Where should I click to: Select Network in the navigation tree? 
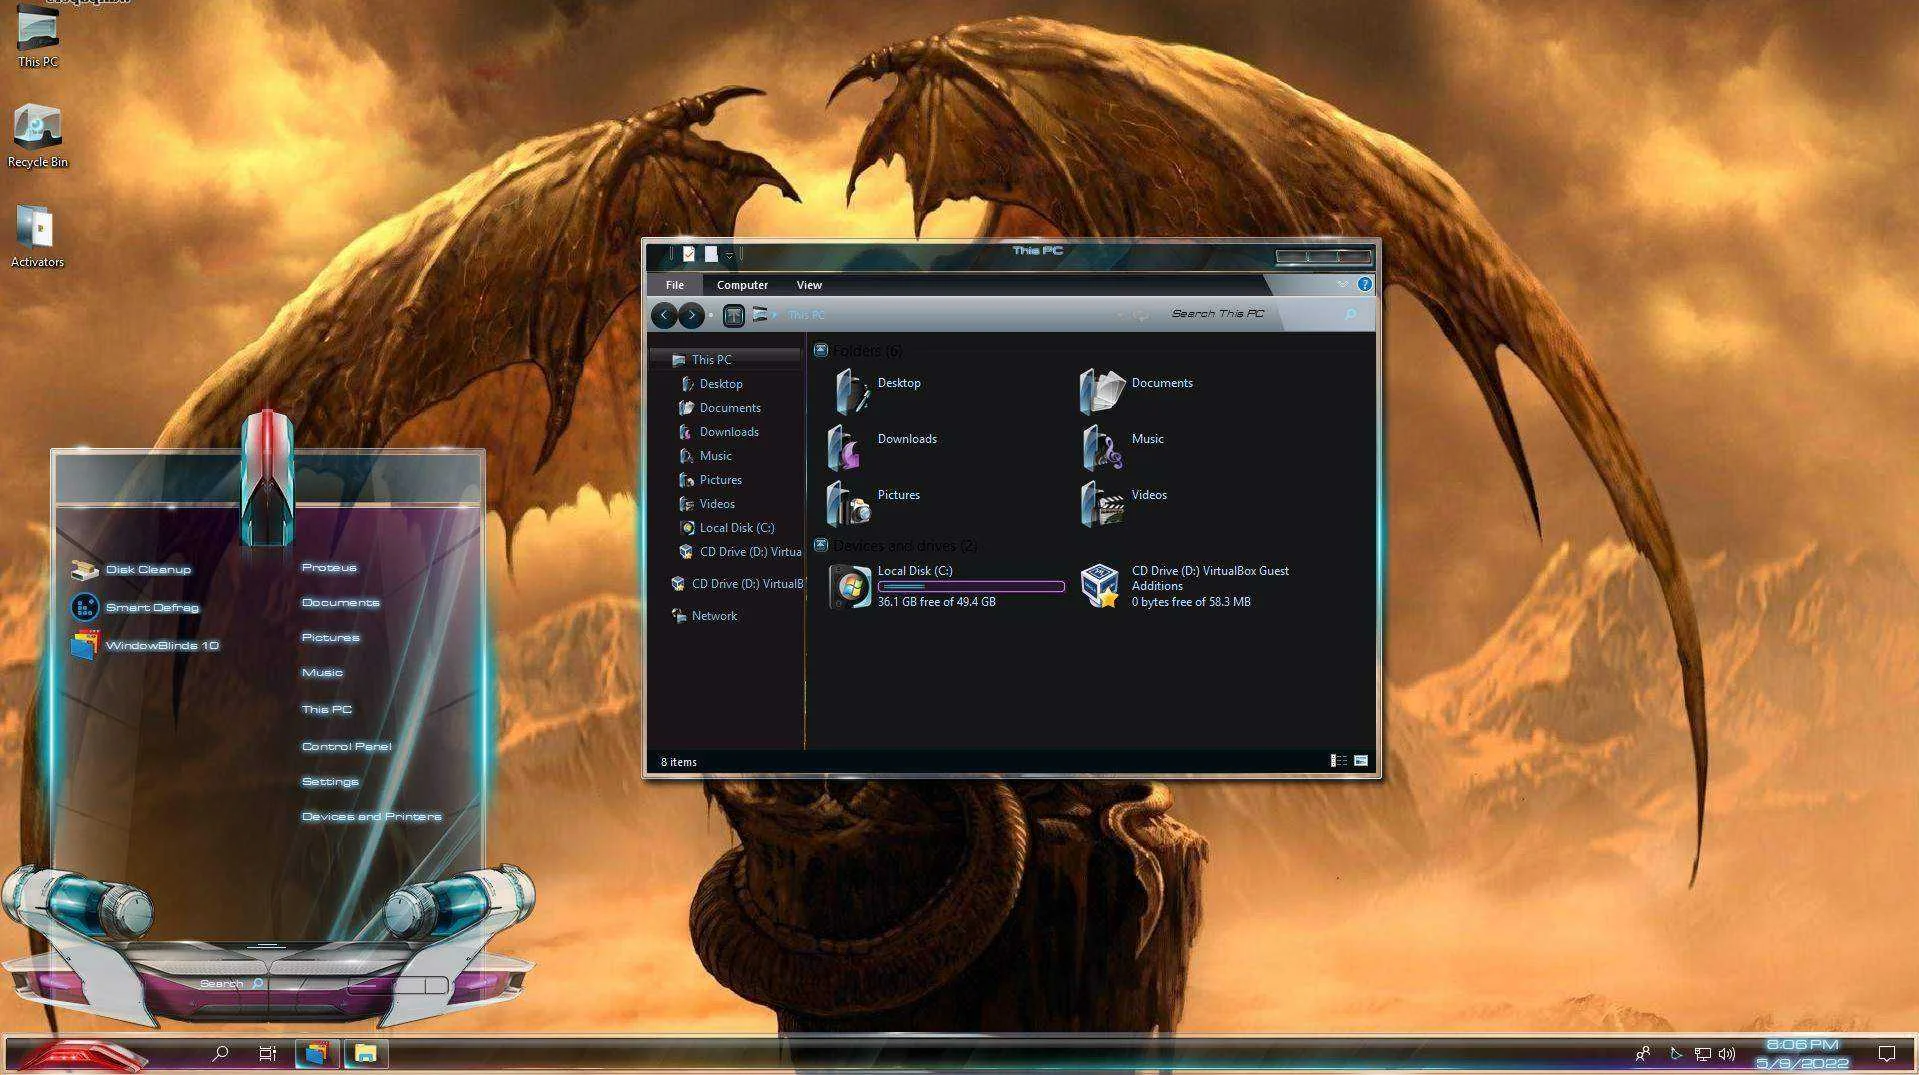coord(714,616)
